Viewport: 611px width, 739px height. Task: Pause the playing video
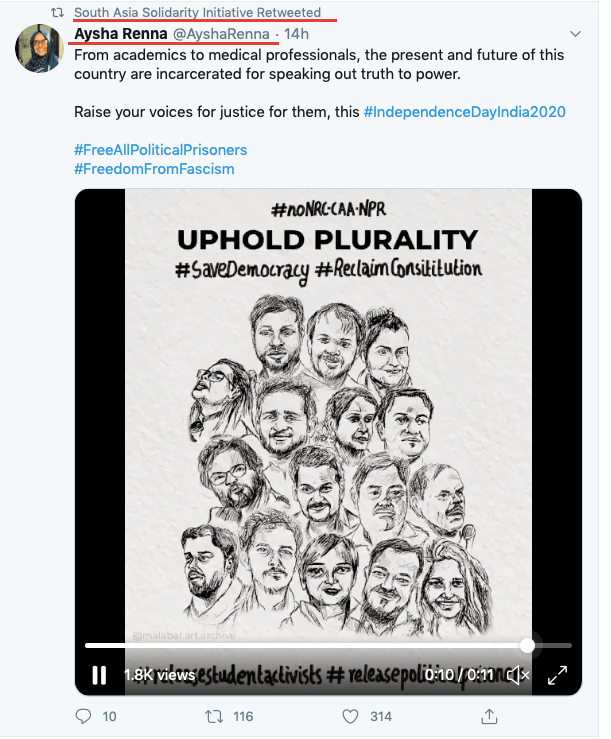(x=99, y=675)
